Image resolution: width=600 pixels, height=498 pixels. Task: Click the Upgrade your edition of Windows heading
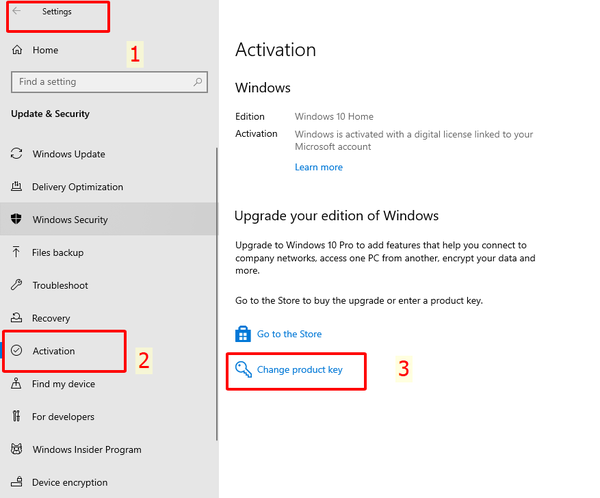336,216
